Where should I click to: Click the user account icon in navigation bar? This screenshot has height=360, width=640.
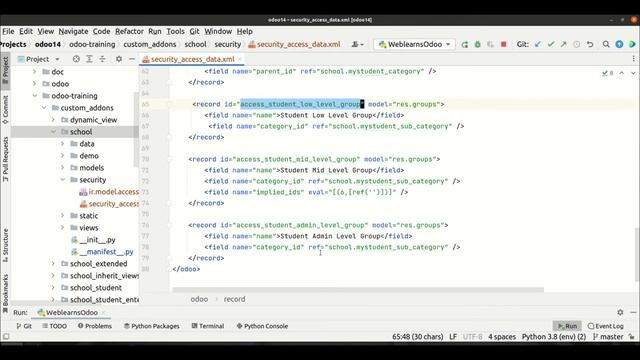click(358, 44)
